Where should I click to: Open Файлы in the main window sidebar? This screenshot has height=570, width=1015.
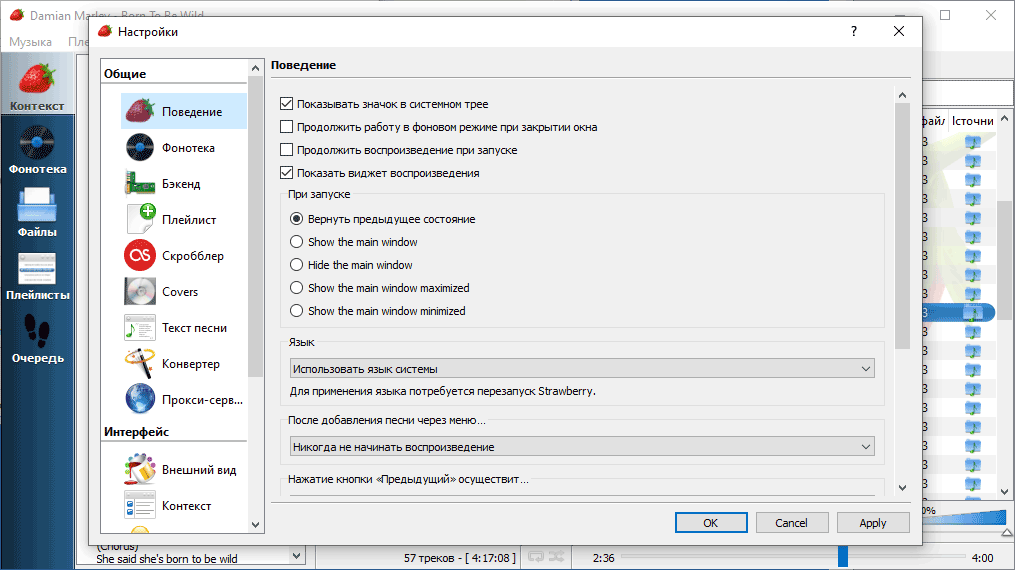(x=37, y=213)
